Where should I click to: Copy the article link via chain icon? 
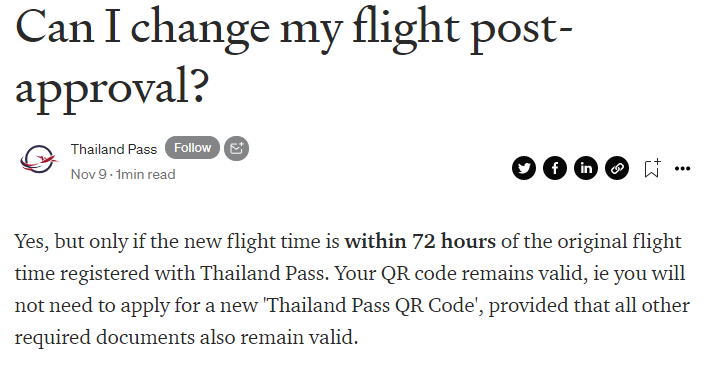617,168
